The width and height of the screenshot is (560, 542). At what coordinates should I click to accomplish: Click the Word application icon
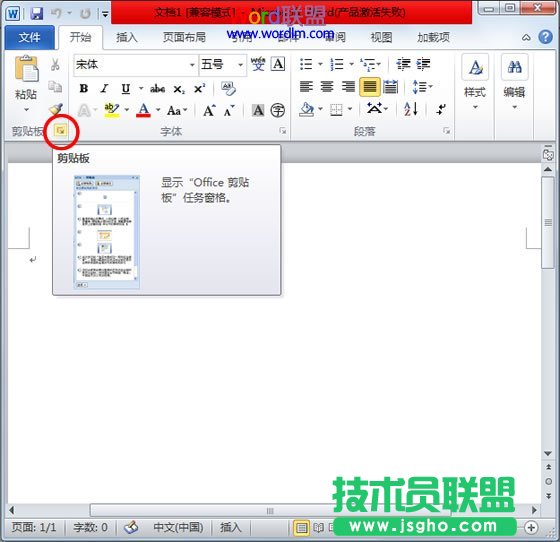(x=13, y=14)
